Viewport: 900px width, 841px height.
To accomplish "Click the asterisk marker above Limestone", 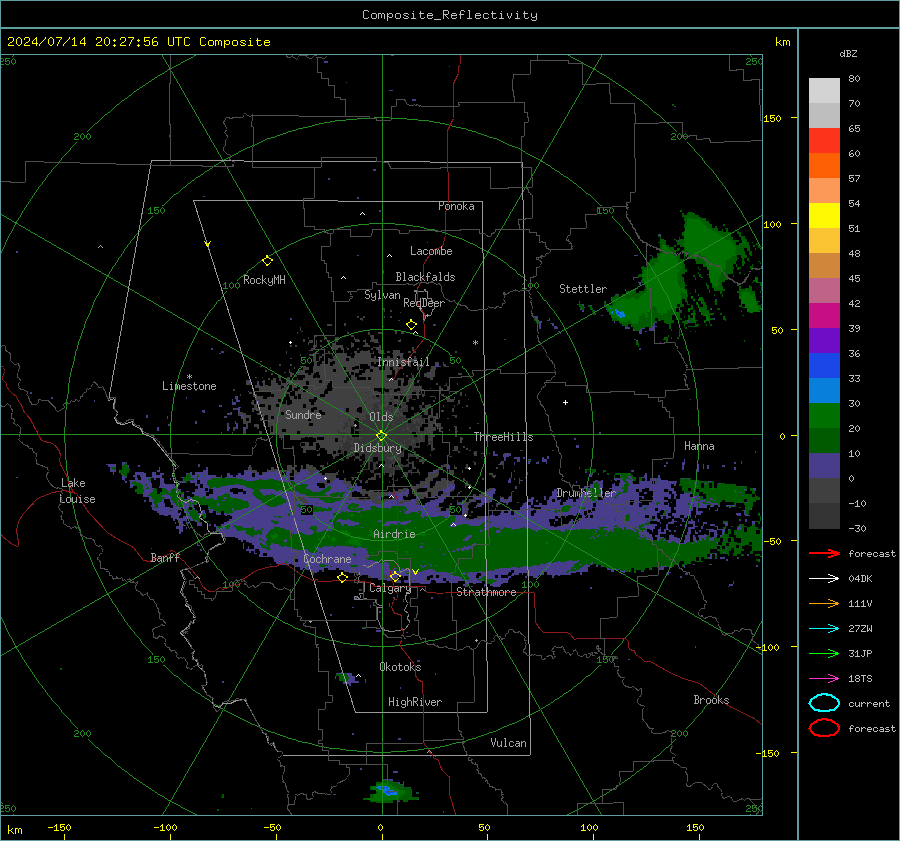I will [x=189, y=377].
